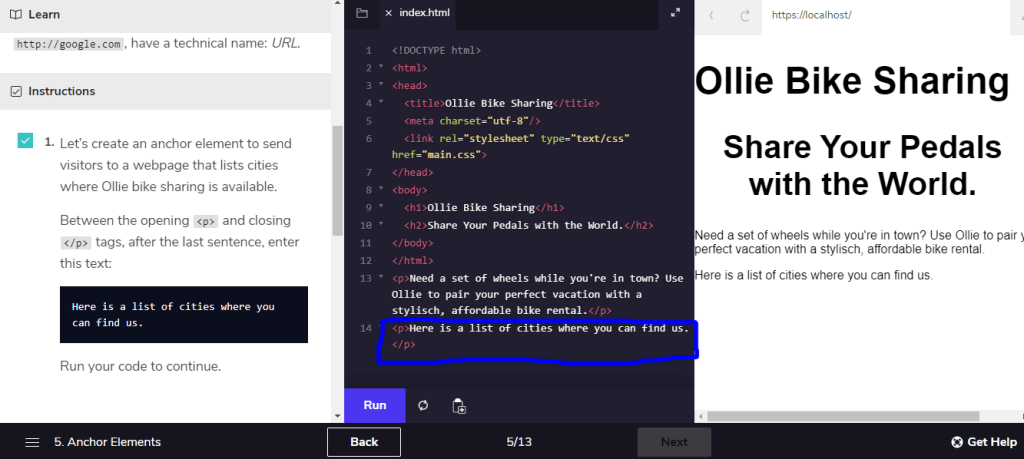This screenshot has height=459, width=1024.
Task: Expand the code editor to fullscreen
Action: (x=675, y=13)
